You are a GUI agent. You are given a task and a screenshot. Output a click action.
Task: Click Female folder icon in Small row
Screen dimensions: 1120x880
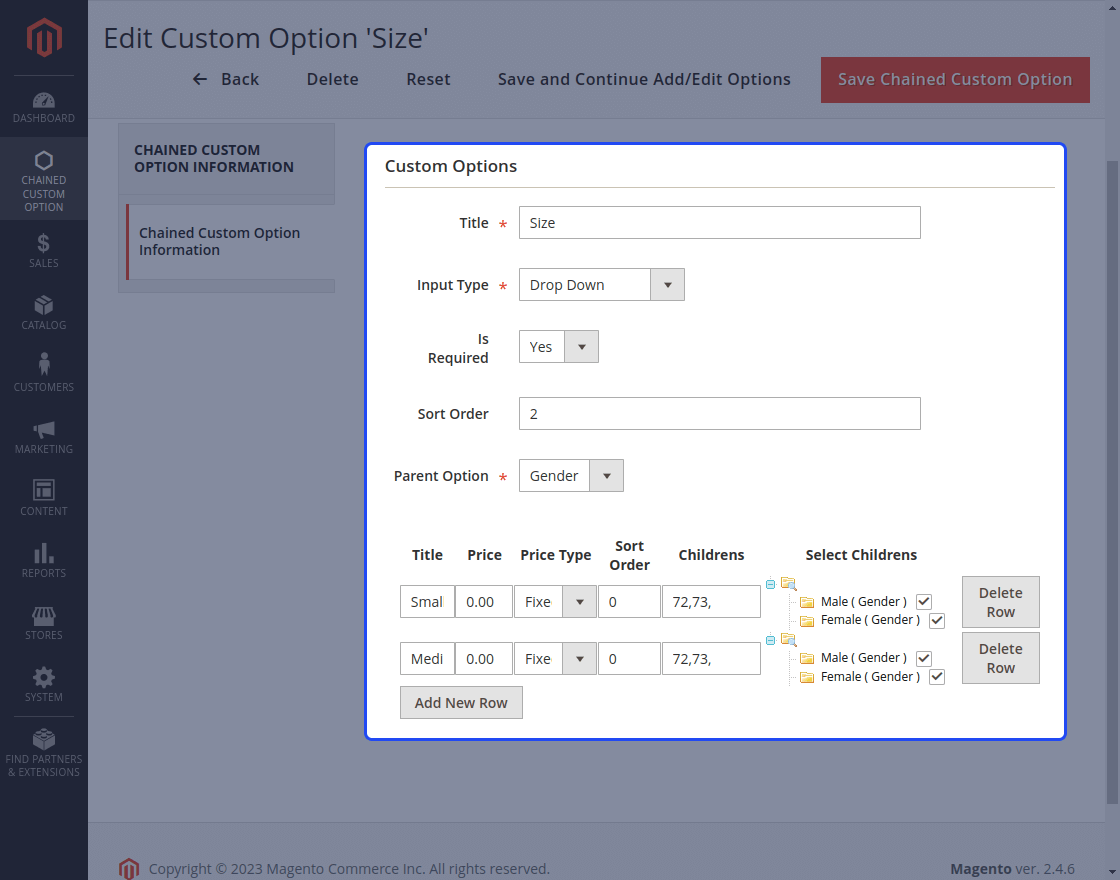pos(807,621)
